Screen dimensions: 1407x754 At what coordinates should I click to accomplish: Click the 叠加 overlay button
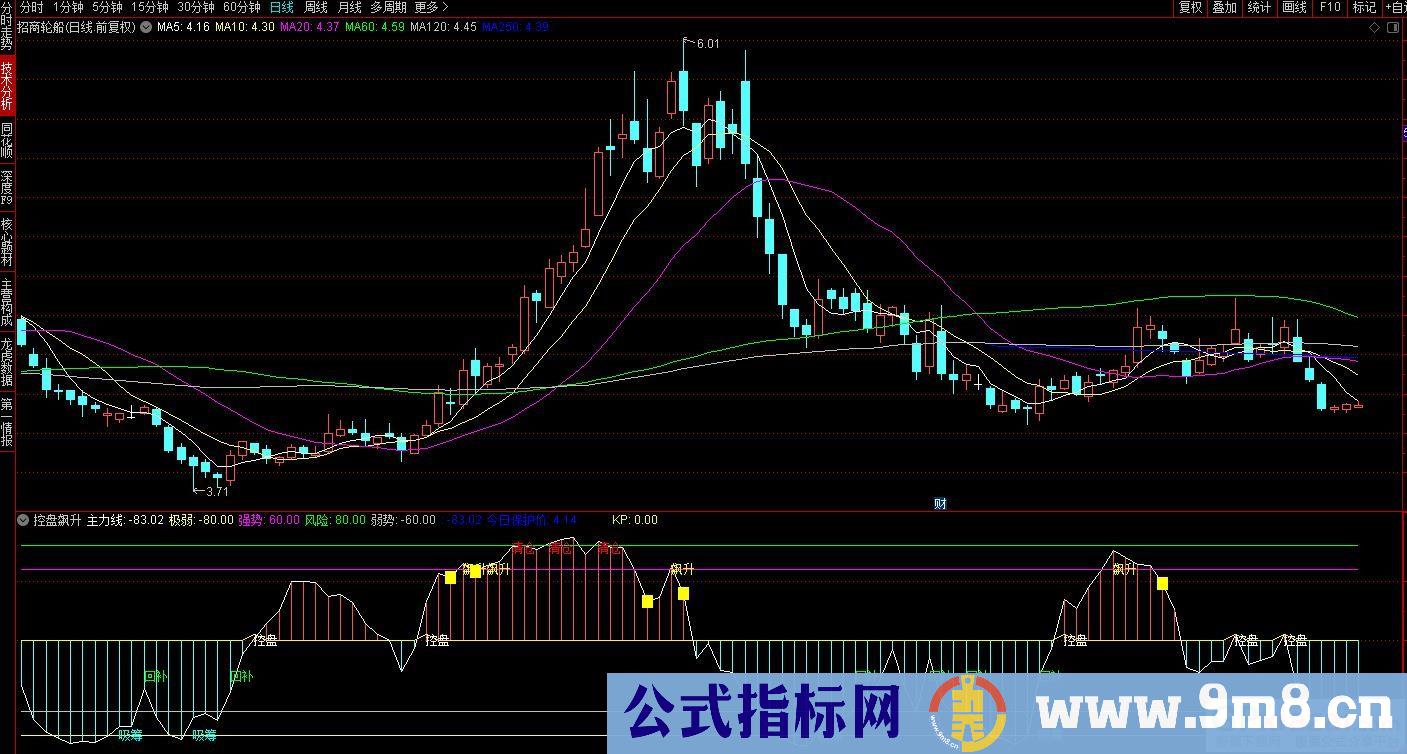[1224, 7]
